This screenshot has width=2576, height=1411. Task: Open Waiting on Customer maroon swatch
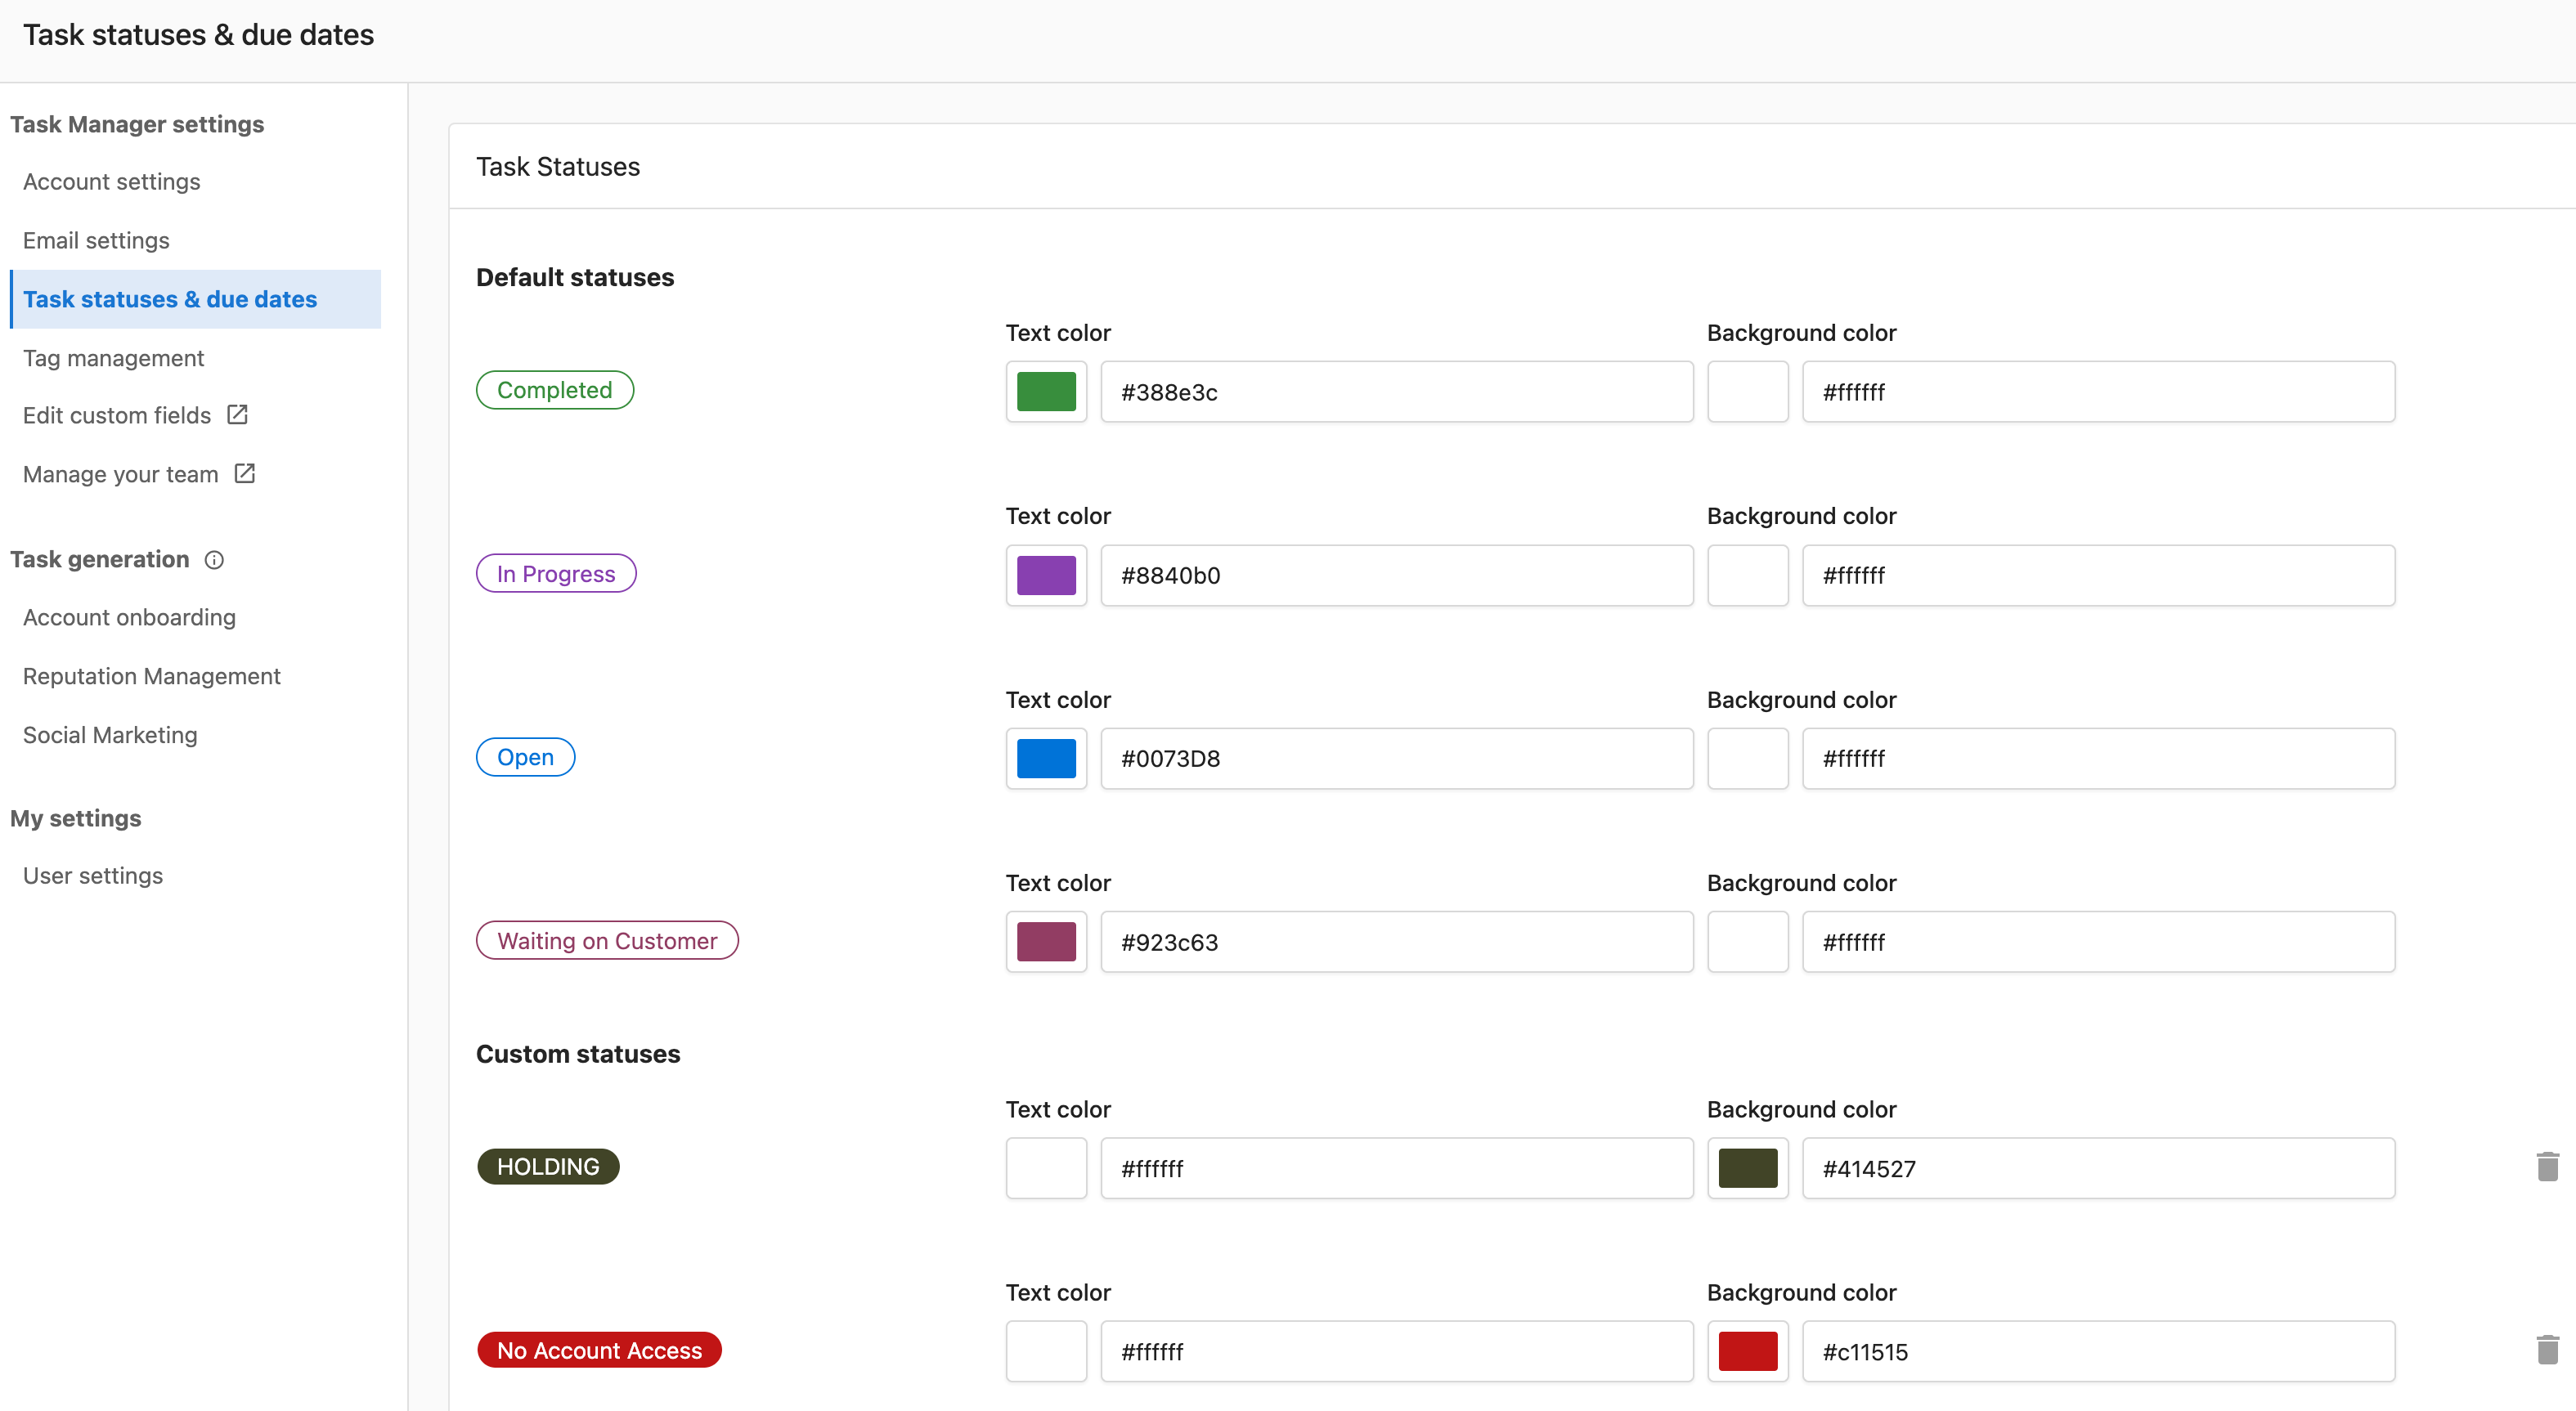[1046, 941]
